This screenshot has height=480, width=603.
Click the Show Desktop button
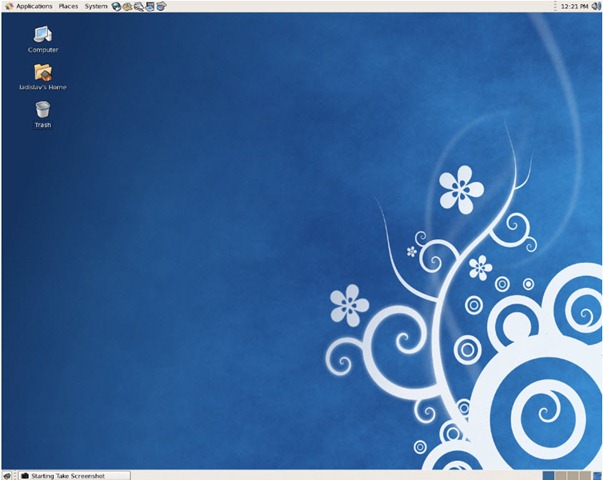coord(7,476)
